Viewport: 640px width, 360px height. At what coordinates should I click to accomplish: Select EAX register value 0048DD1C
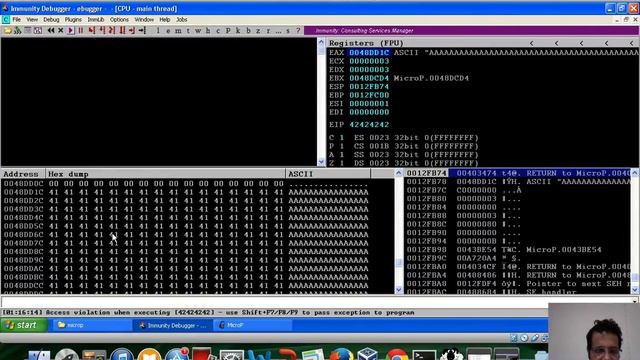369,53
